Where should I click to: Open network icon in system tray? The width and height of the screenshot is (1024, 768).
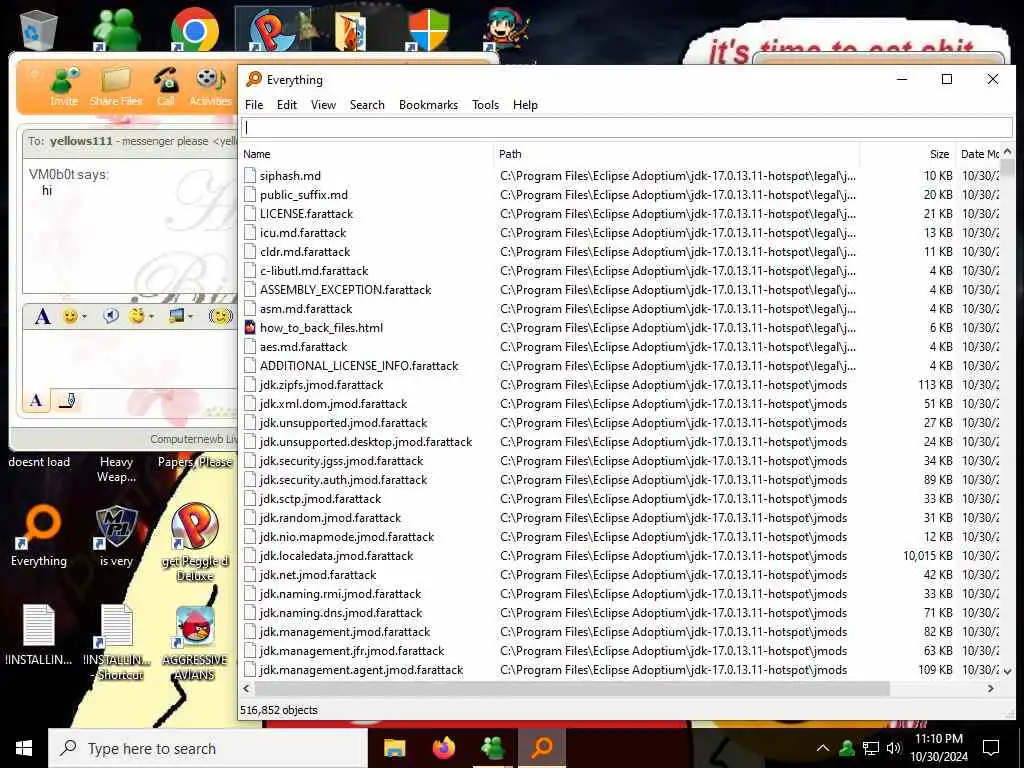870,748
